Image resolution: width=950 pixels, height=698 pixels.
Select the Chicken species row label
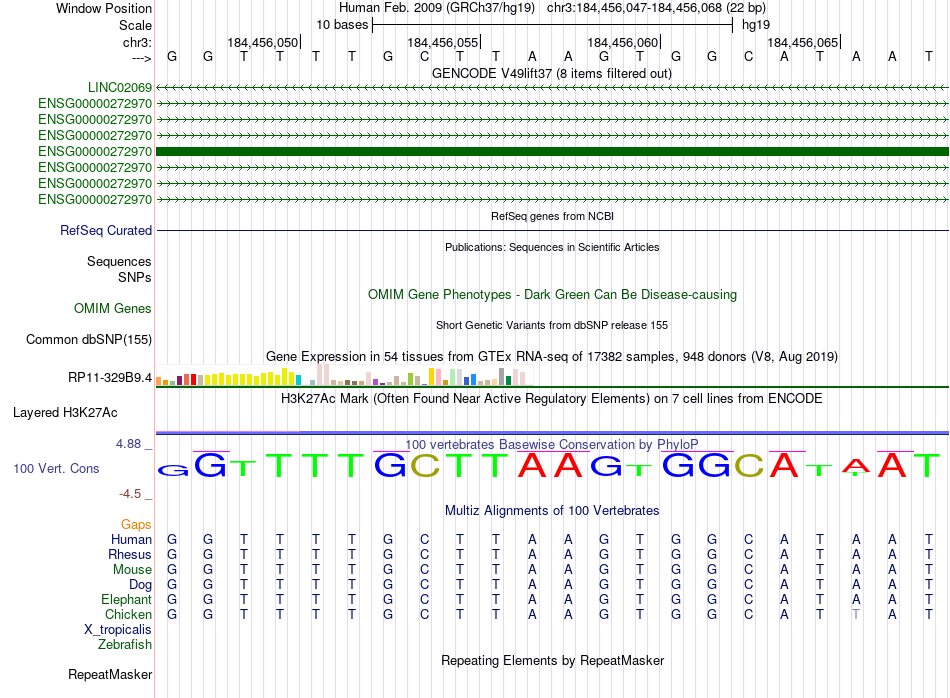tap(128, 615)
